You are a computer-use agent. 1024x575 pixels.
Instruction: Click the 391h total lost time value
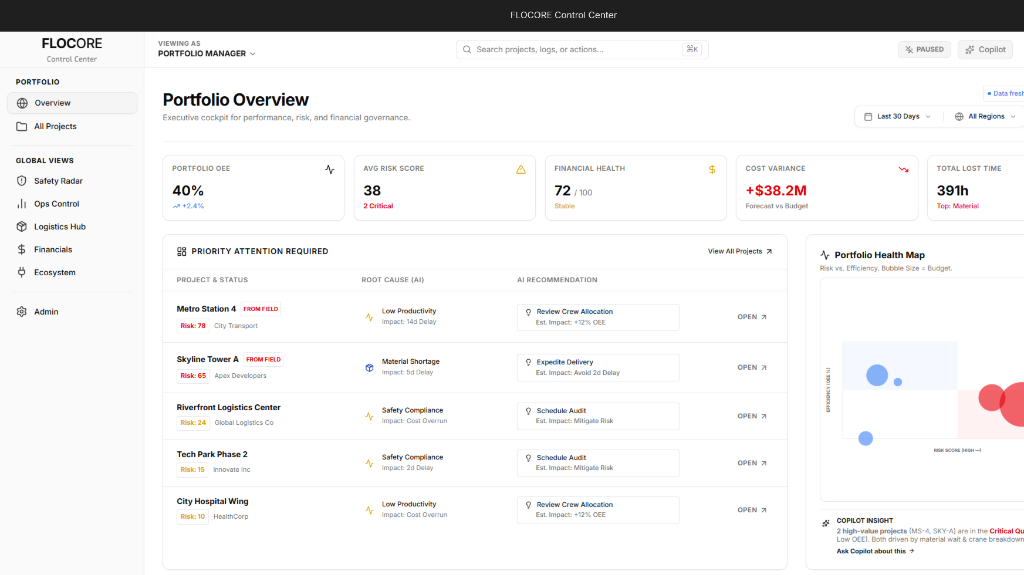[952, 191]
